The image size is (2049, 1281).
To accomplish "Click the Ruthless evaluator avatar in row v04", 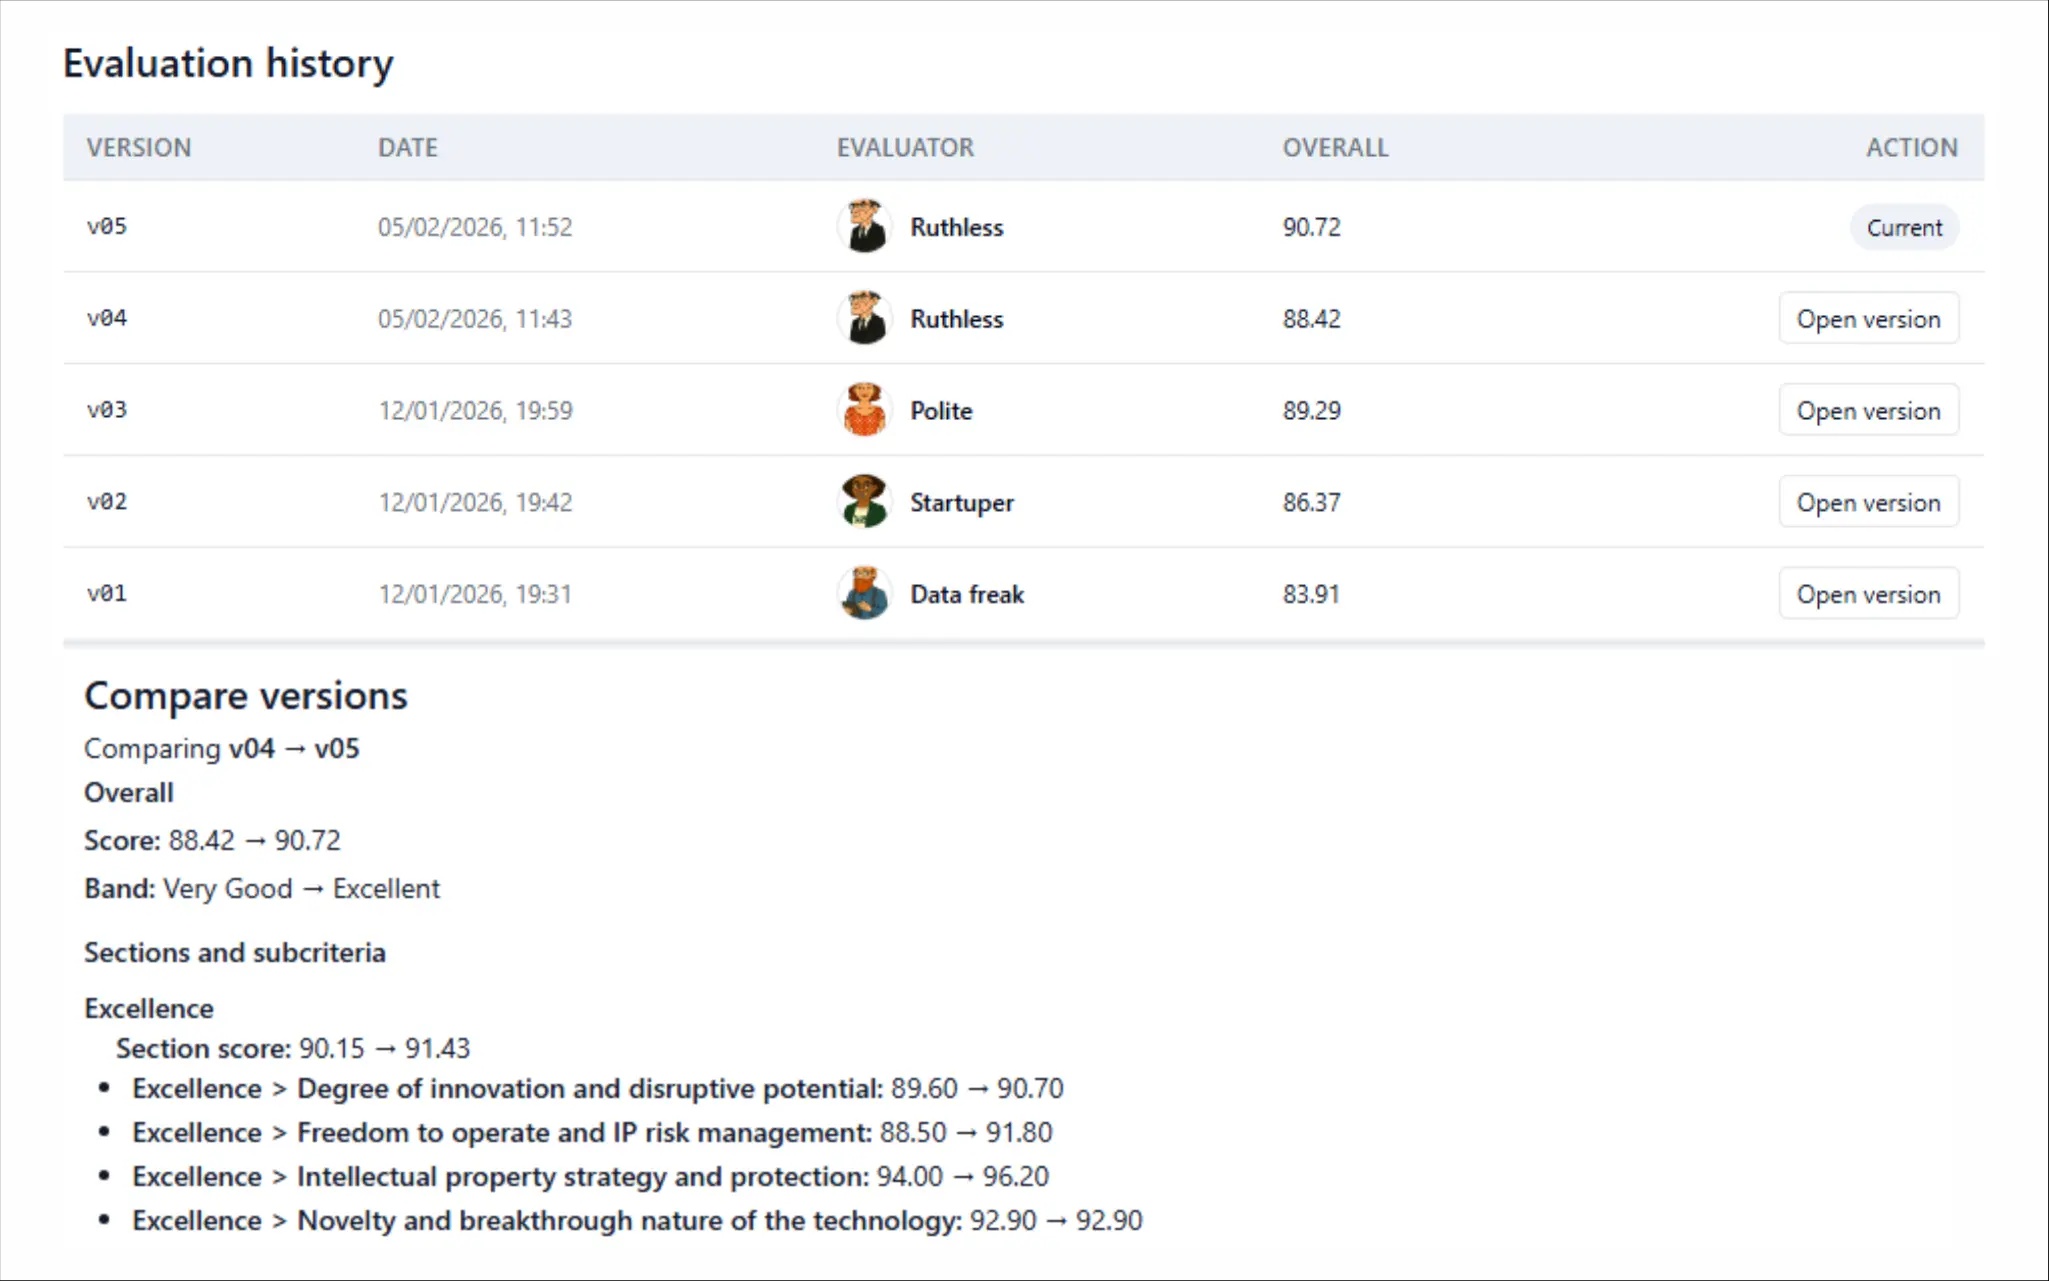I will [864, 318].
